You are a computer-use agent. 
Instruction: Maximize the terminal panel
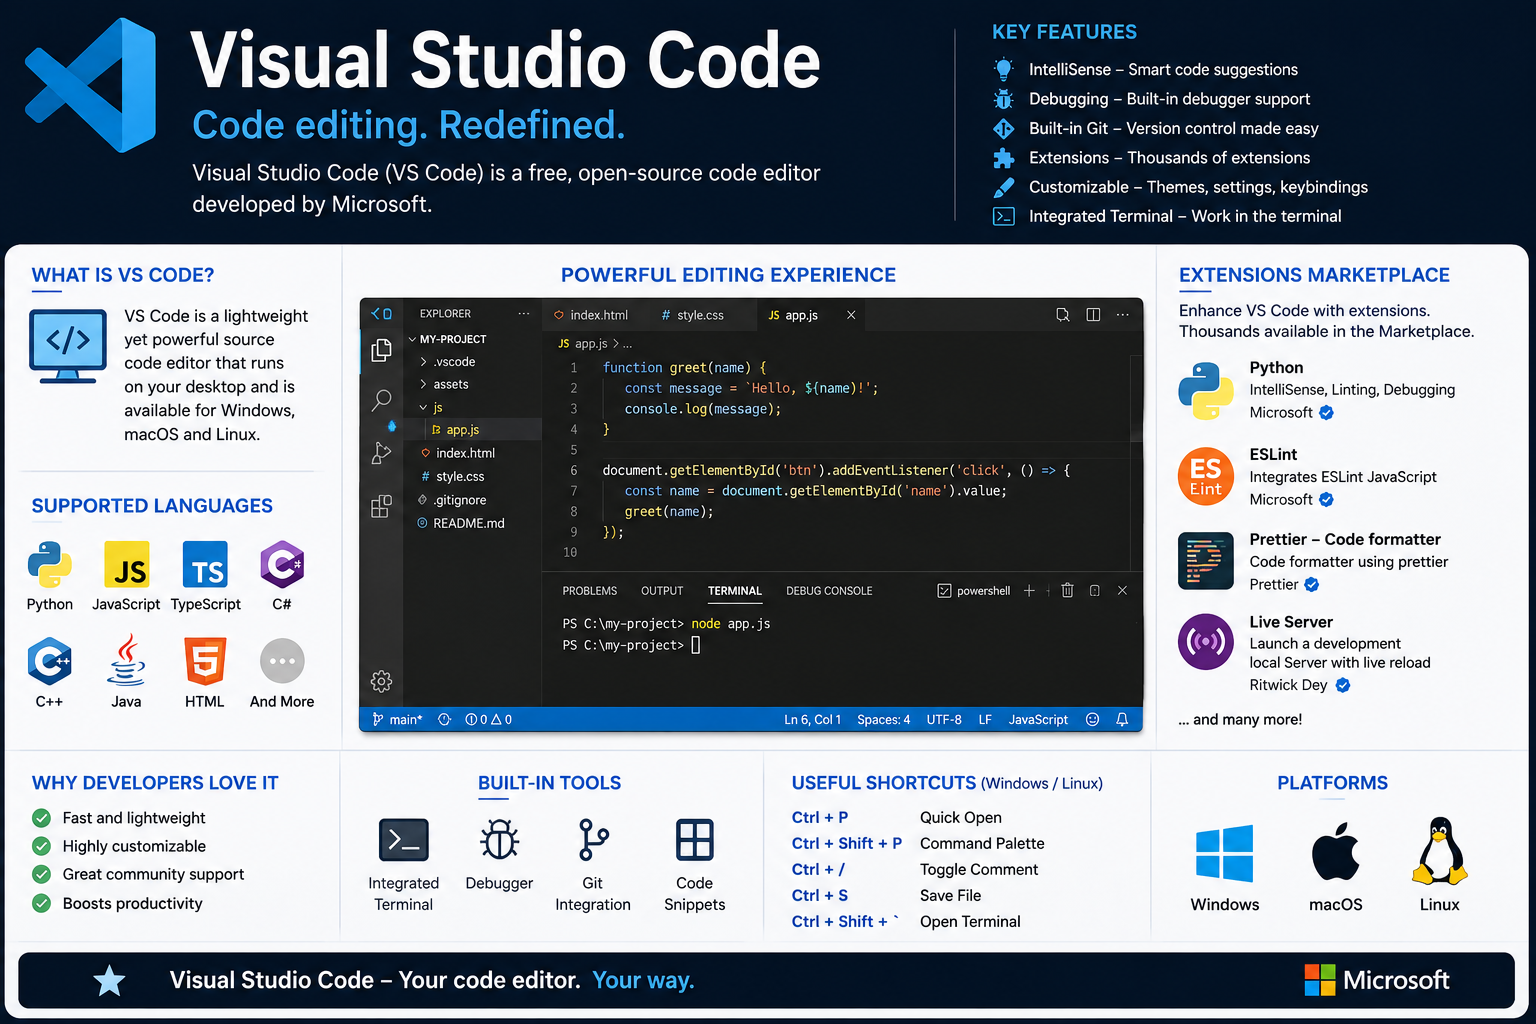pos(1095,591)
